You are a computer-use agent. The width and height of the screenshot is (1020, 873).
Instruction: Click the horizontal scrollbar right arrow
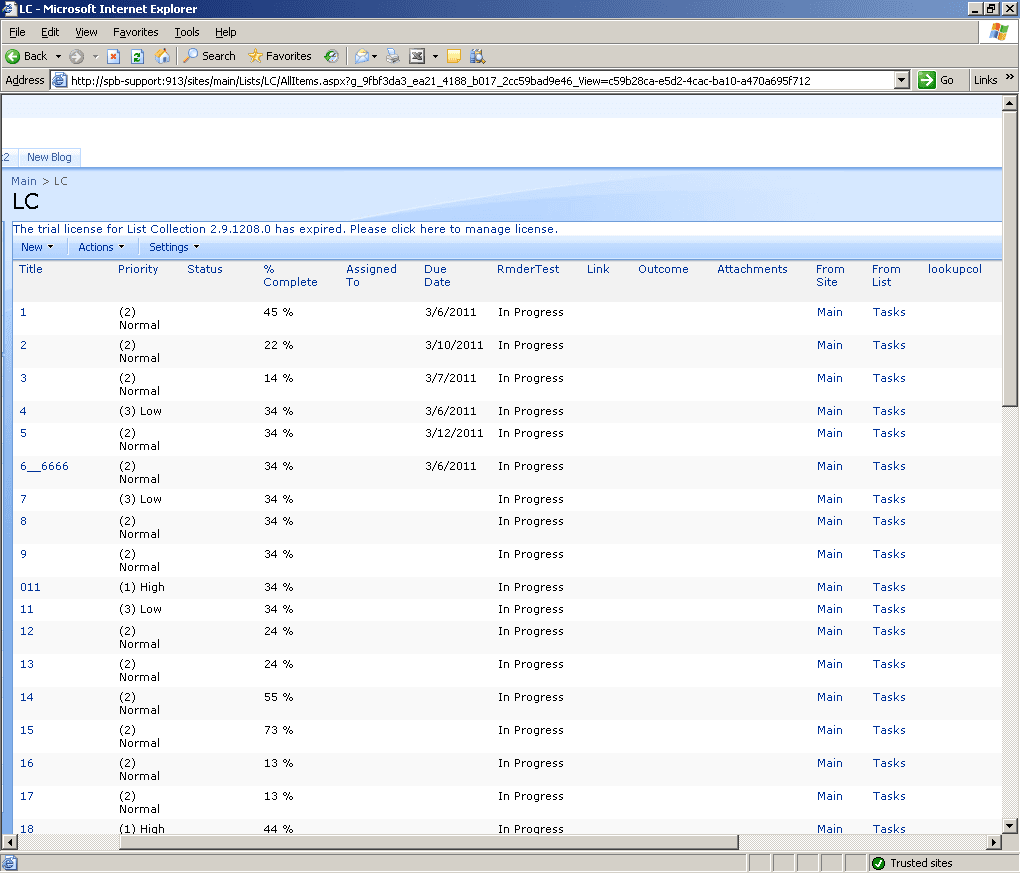coord(993,842)
